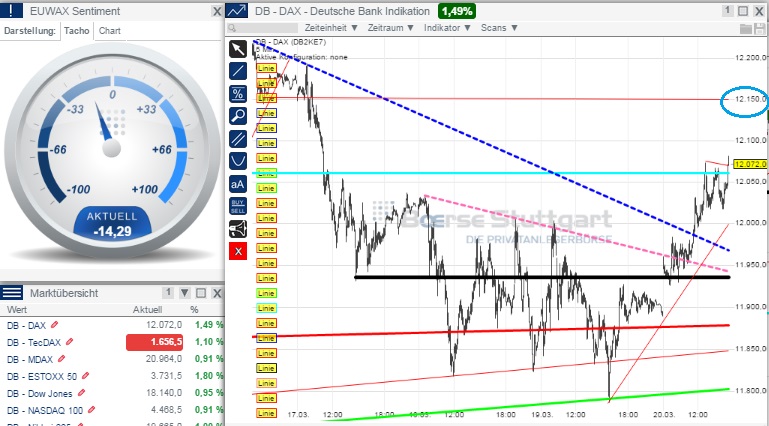Screen dimensions: 769x426
Task: Click the 12.150,0 price axis label
Action: pyautogui.click(x=750, y=99)
